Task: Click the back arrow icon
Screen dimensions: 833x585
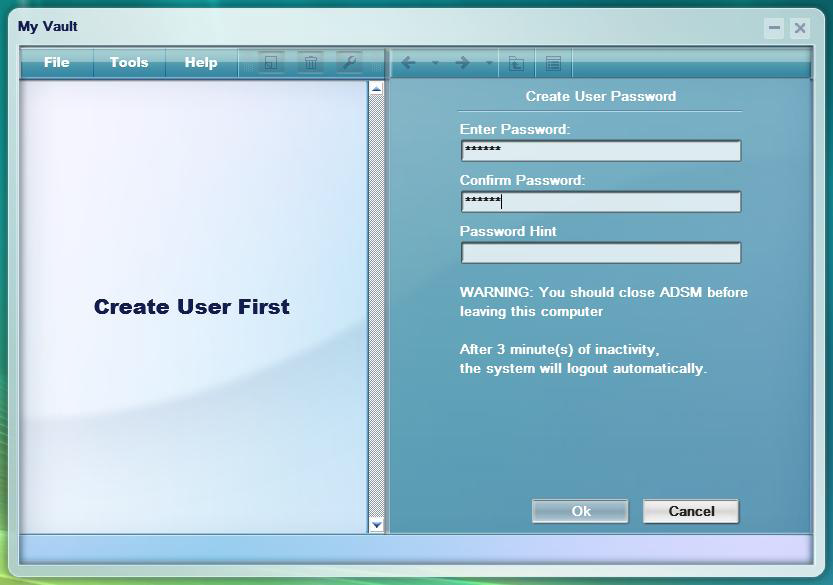Action: click(x=409, y=63)
